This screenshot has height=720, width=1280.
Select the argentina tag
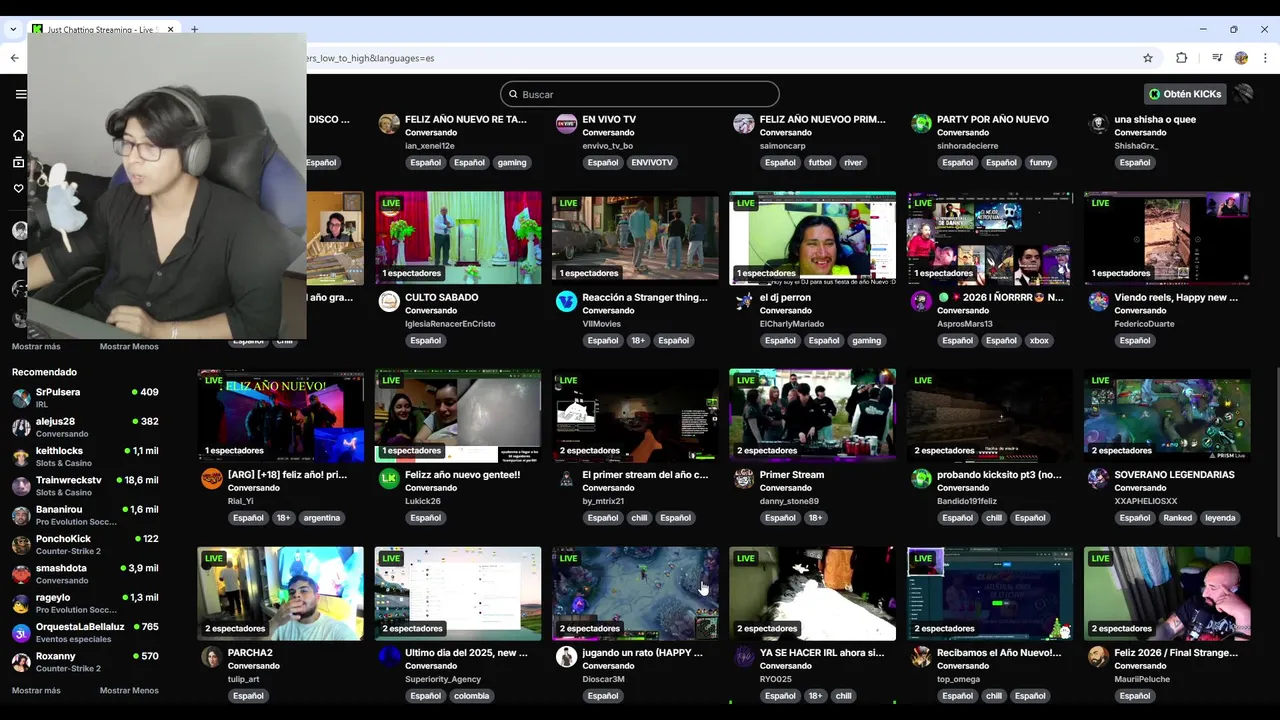[x=322, y=518]
